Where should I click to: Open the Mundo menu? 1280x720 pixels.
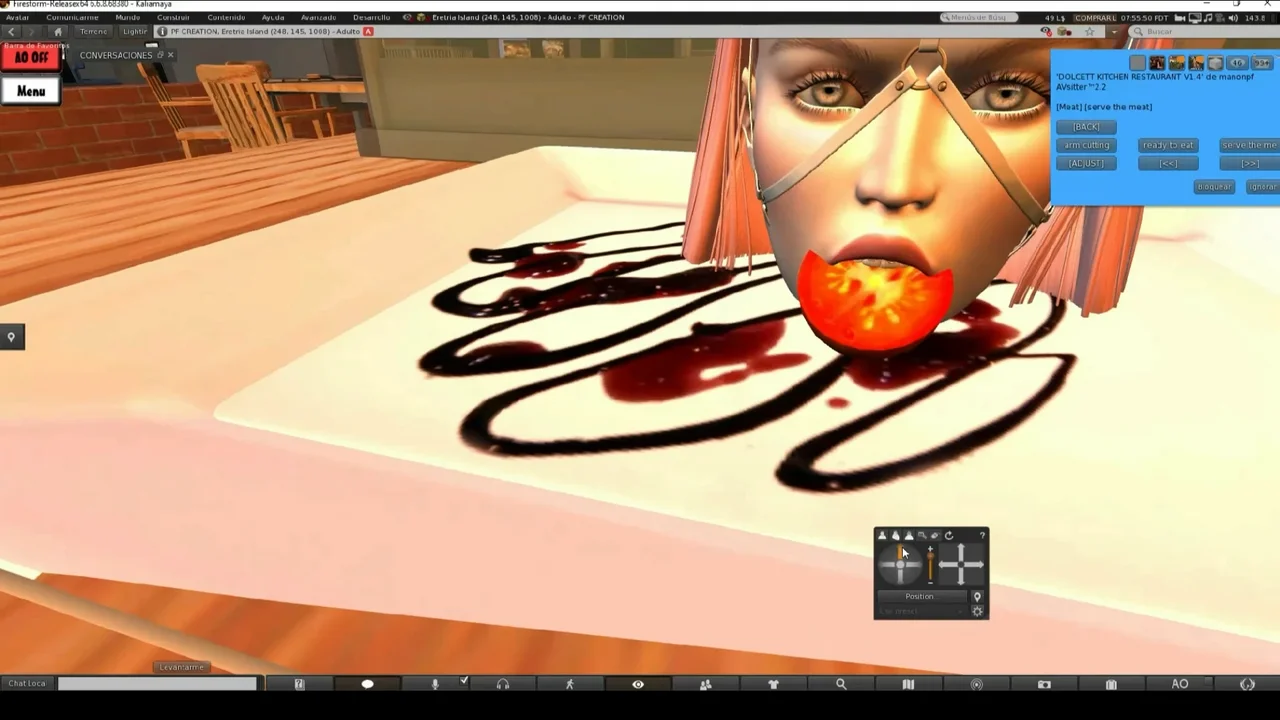tap(127, 17)
